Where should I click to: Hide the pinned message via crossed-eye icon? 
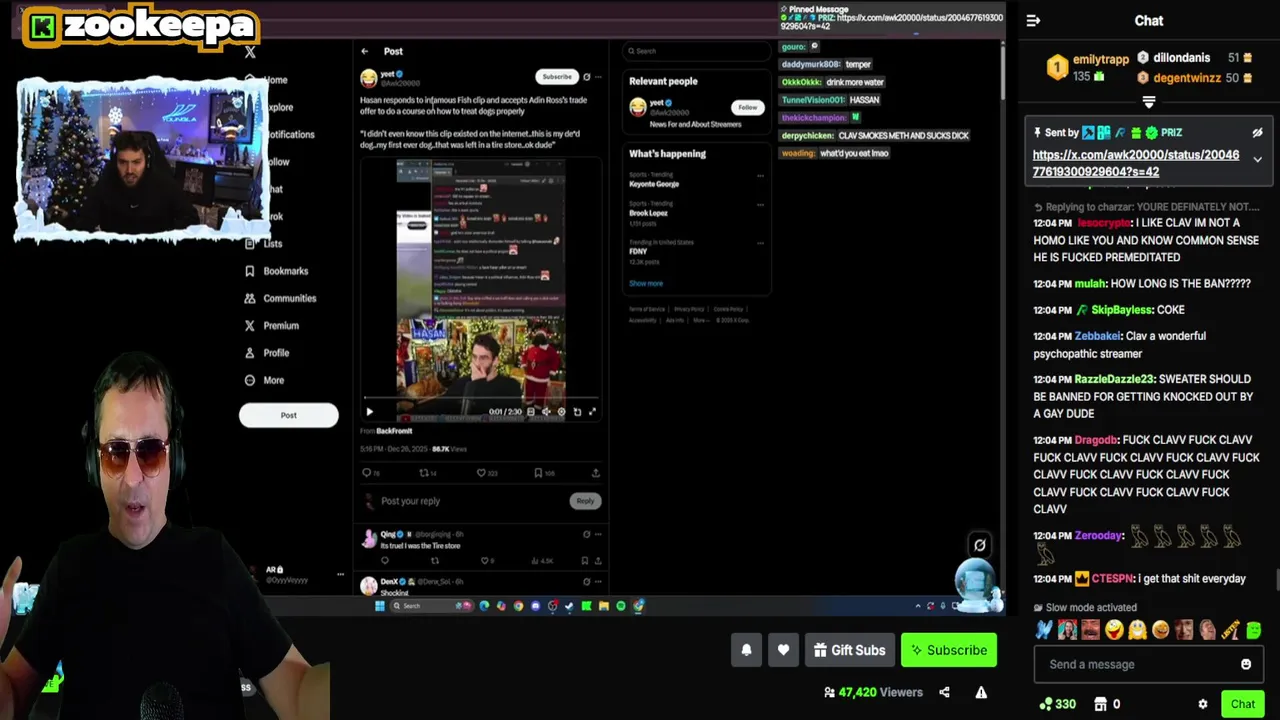1257,132
